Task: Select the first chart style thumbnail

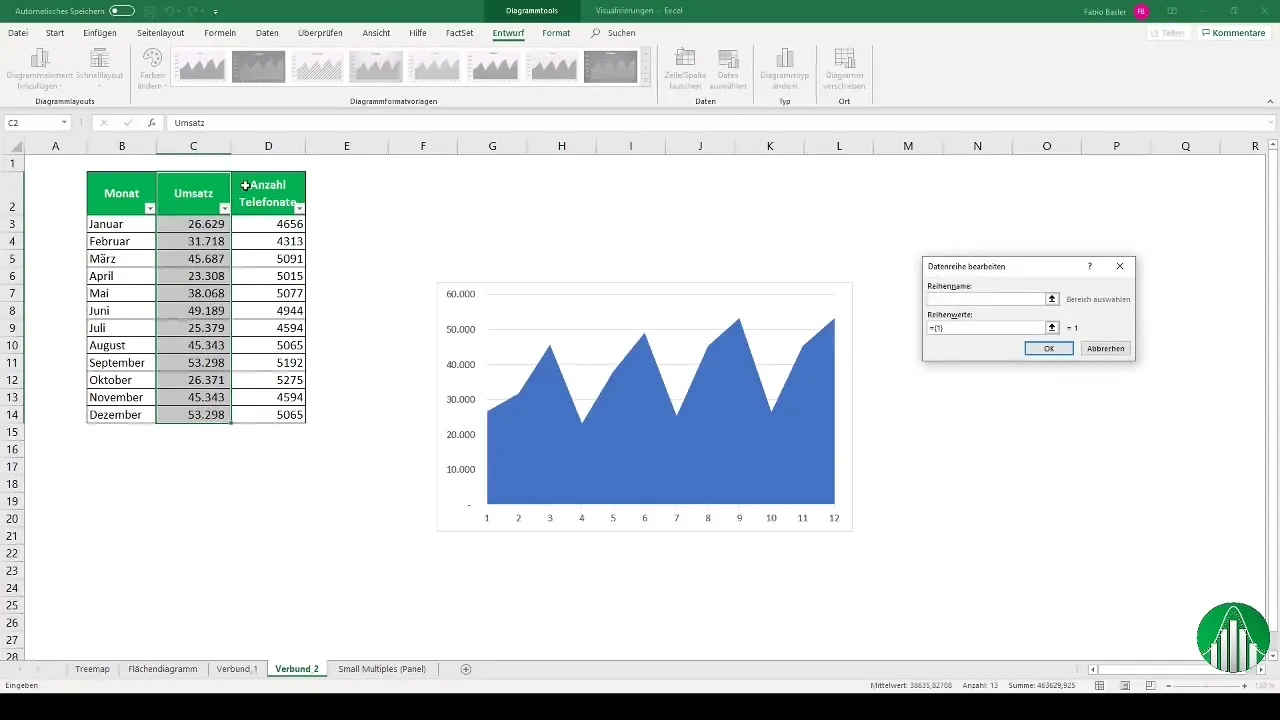Action: [200, 67]
